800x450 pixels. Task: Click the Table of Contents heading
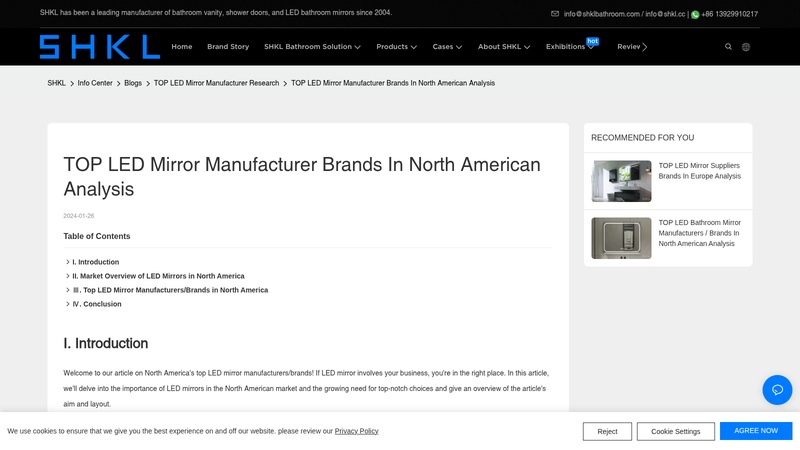click(97, 236)
